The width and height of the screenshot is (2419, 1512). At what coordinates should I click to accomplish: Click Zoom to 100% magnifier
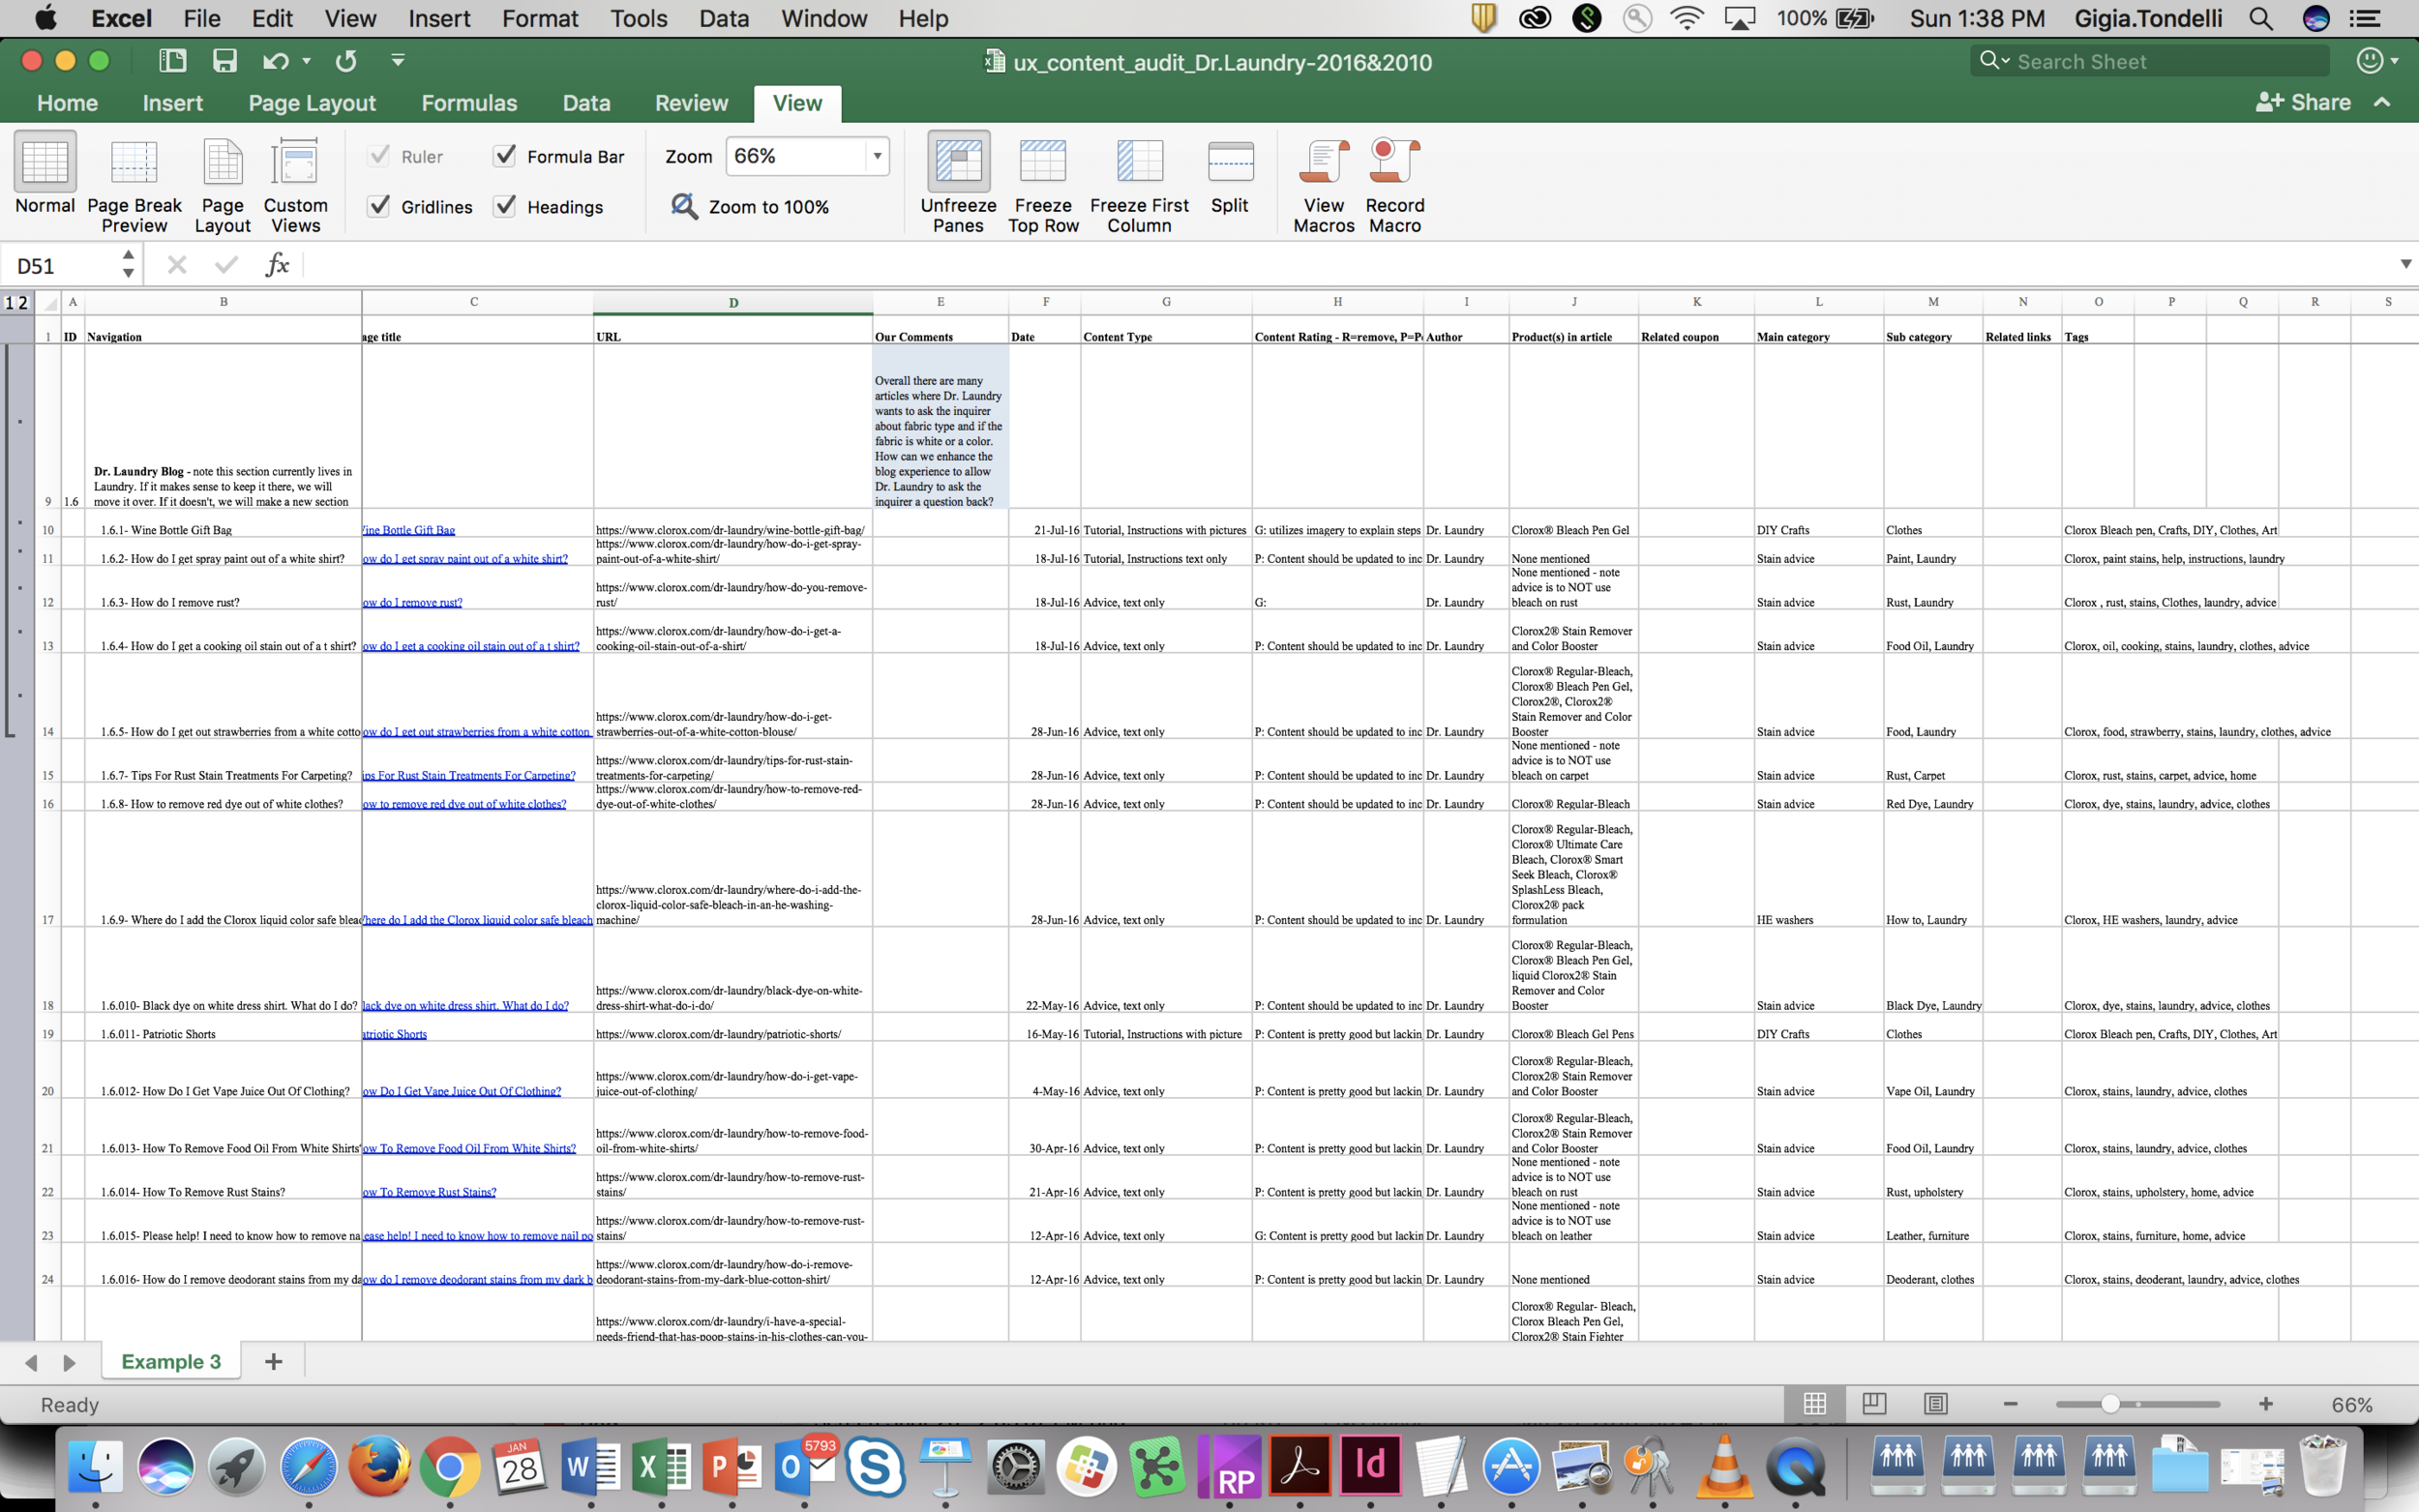[x=685, y=207]
